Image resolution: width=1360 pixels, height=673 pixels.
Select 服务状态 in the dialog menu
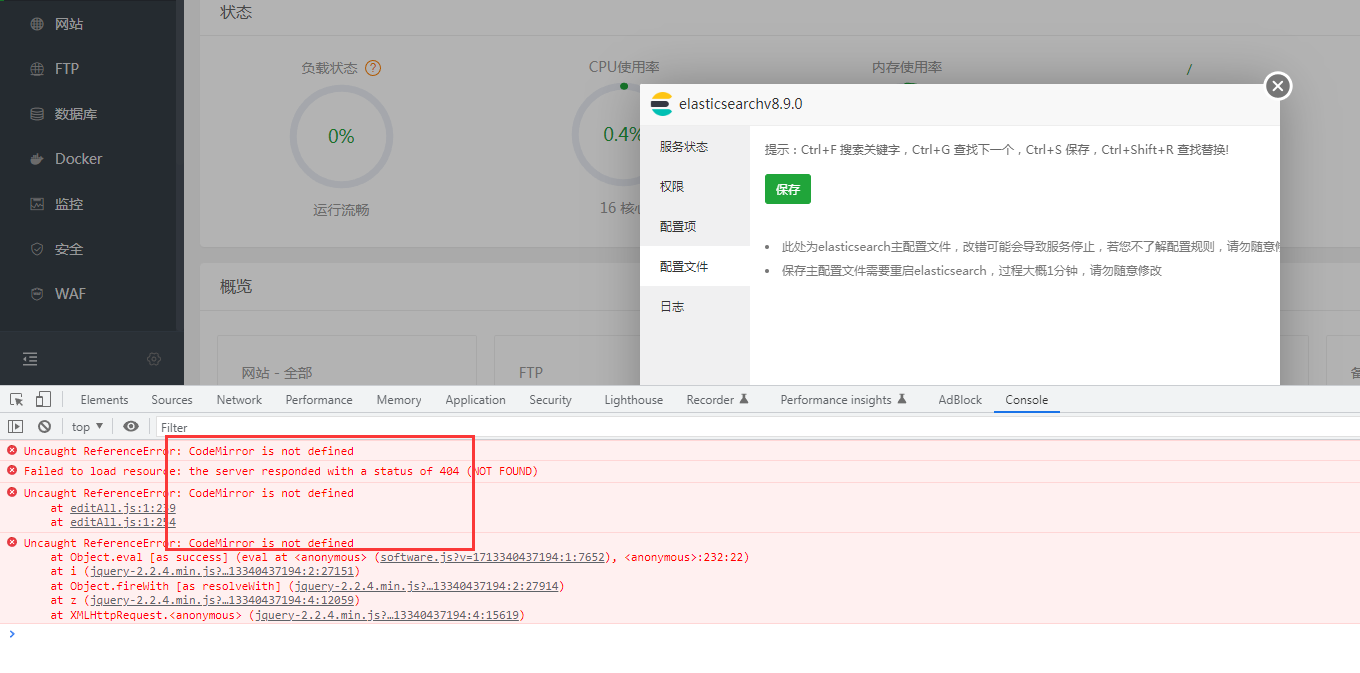[x=695, y=147]
